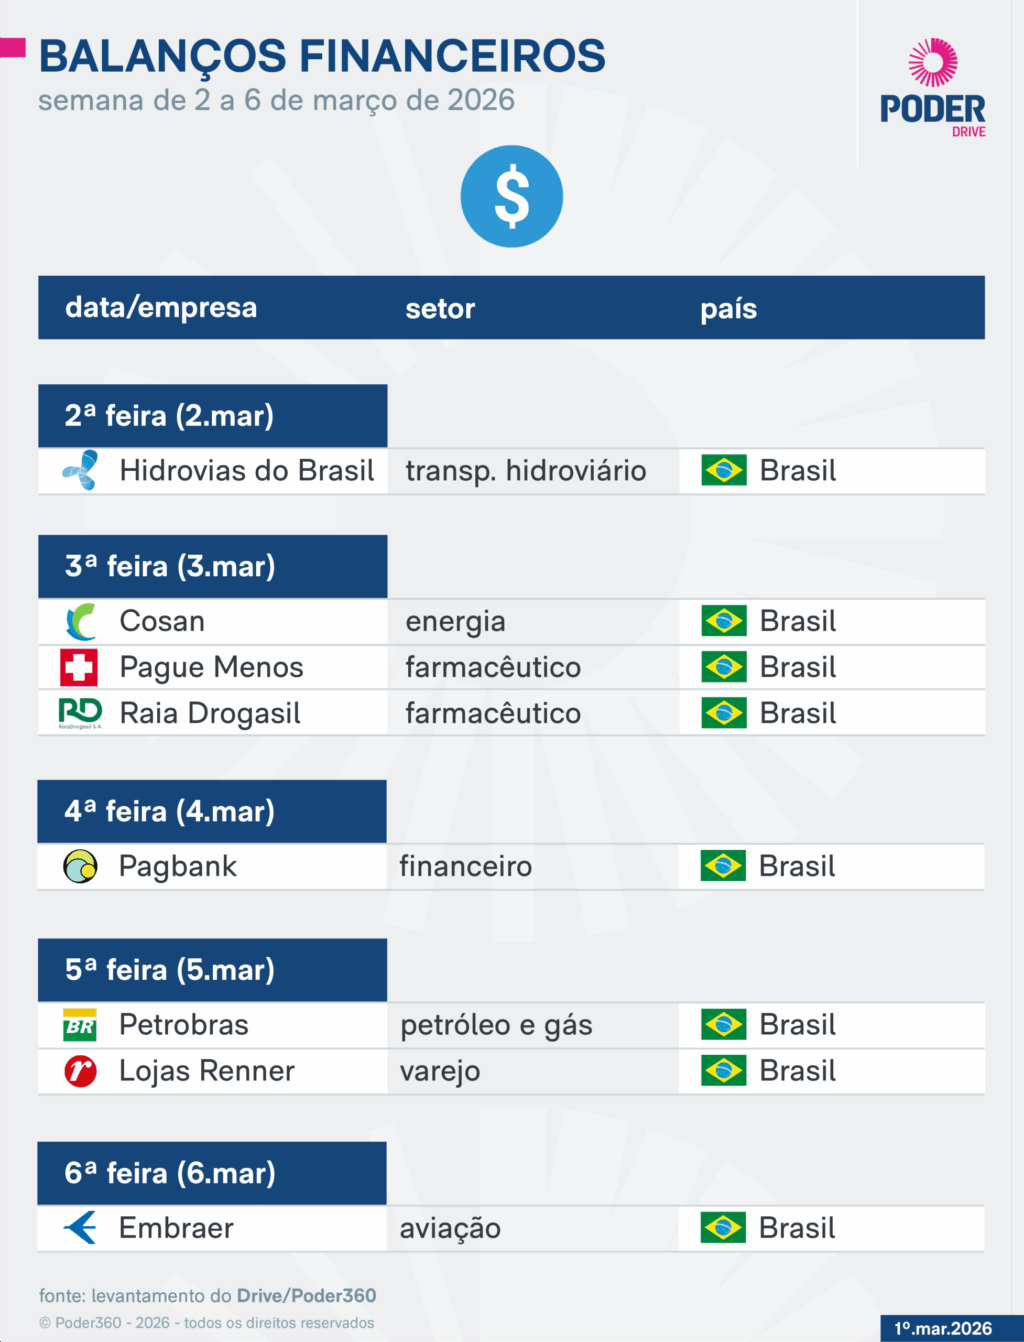This screenshot has height=1342, width=1024.
Task: Click the Lojas Renner red logo
Action: point(80,1071)
